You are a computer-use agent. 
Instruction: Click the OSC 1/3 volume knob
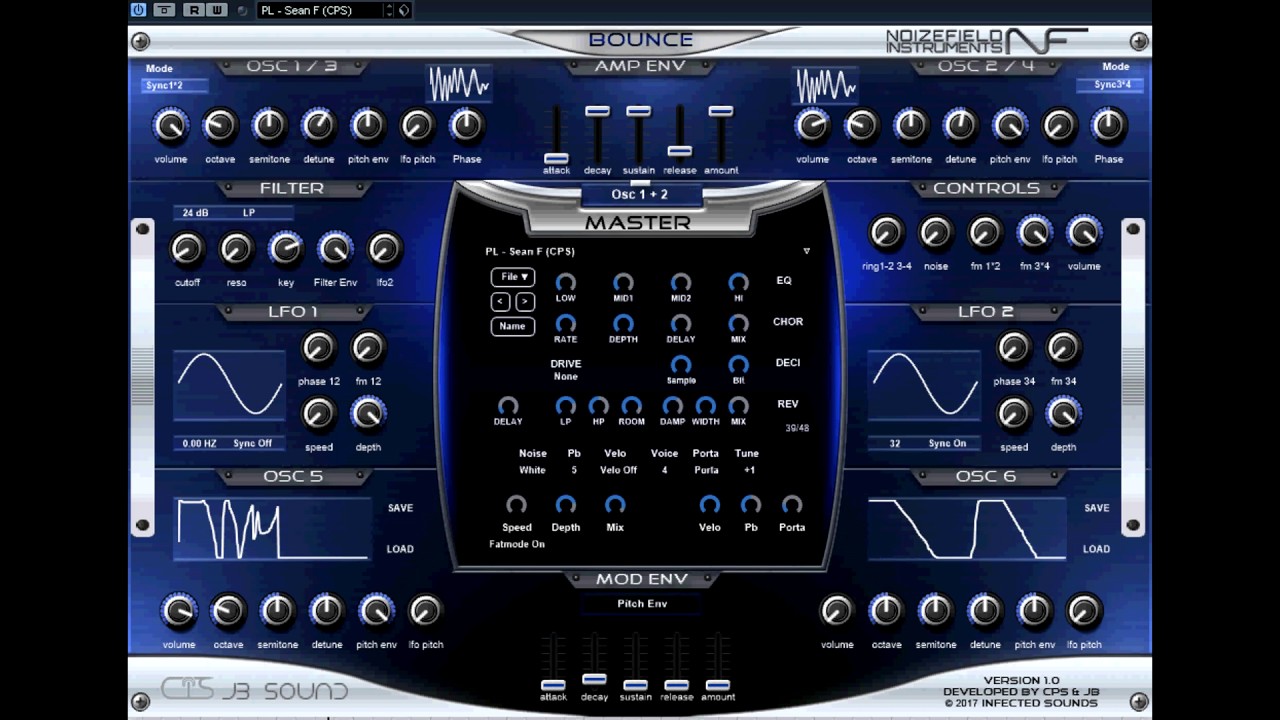[x=170, y=126]
